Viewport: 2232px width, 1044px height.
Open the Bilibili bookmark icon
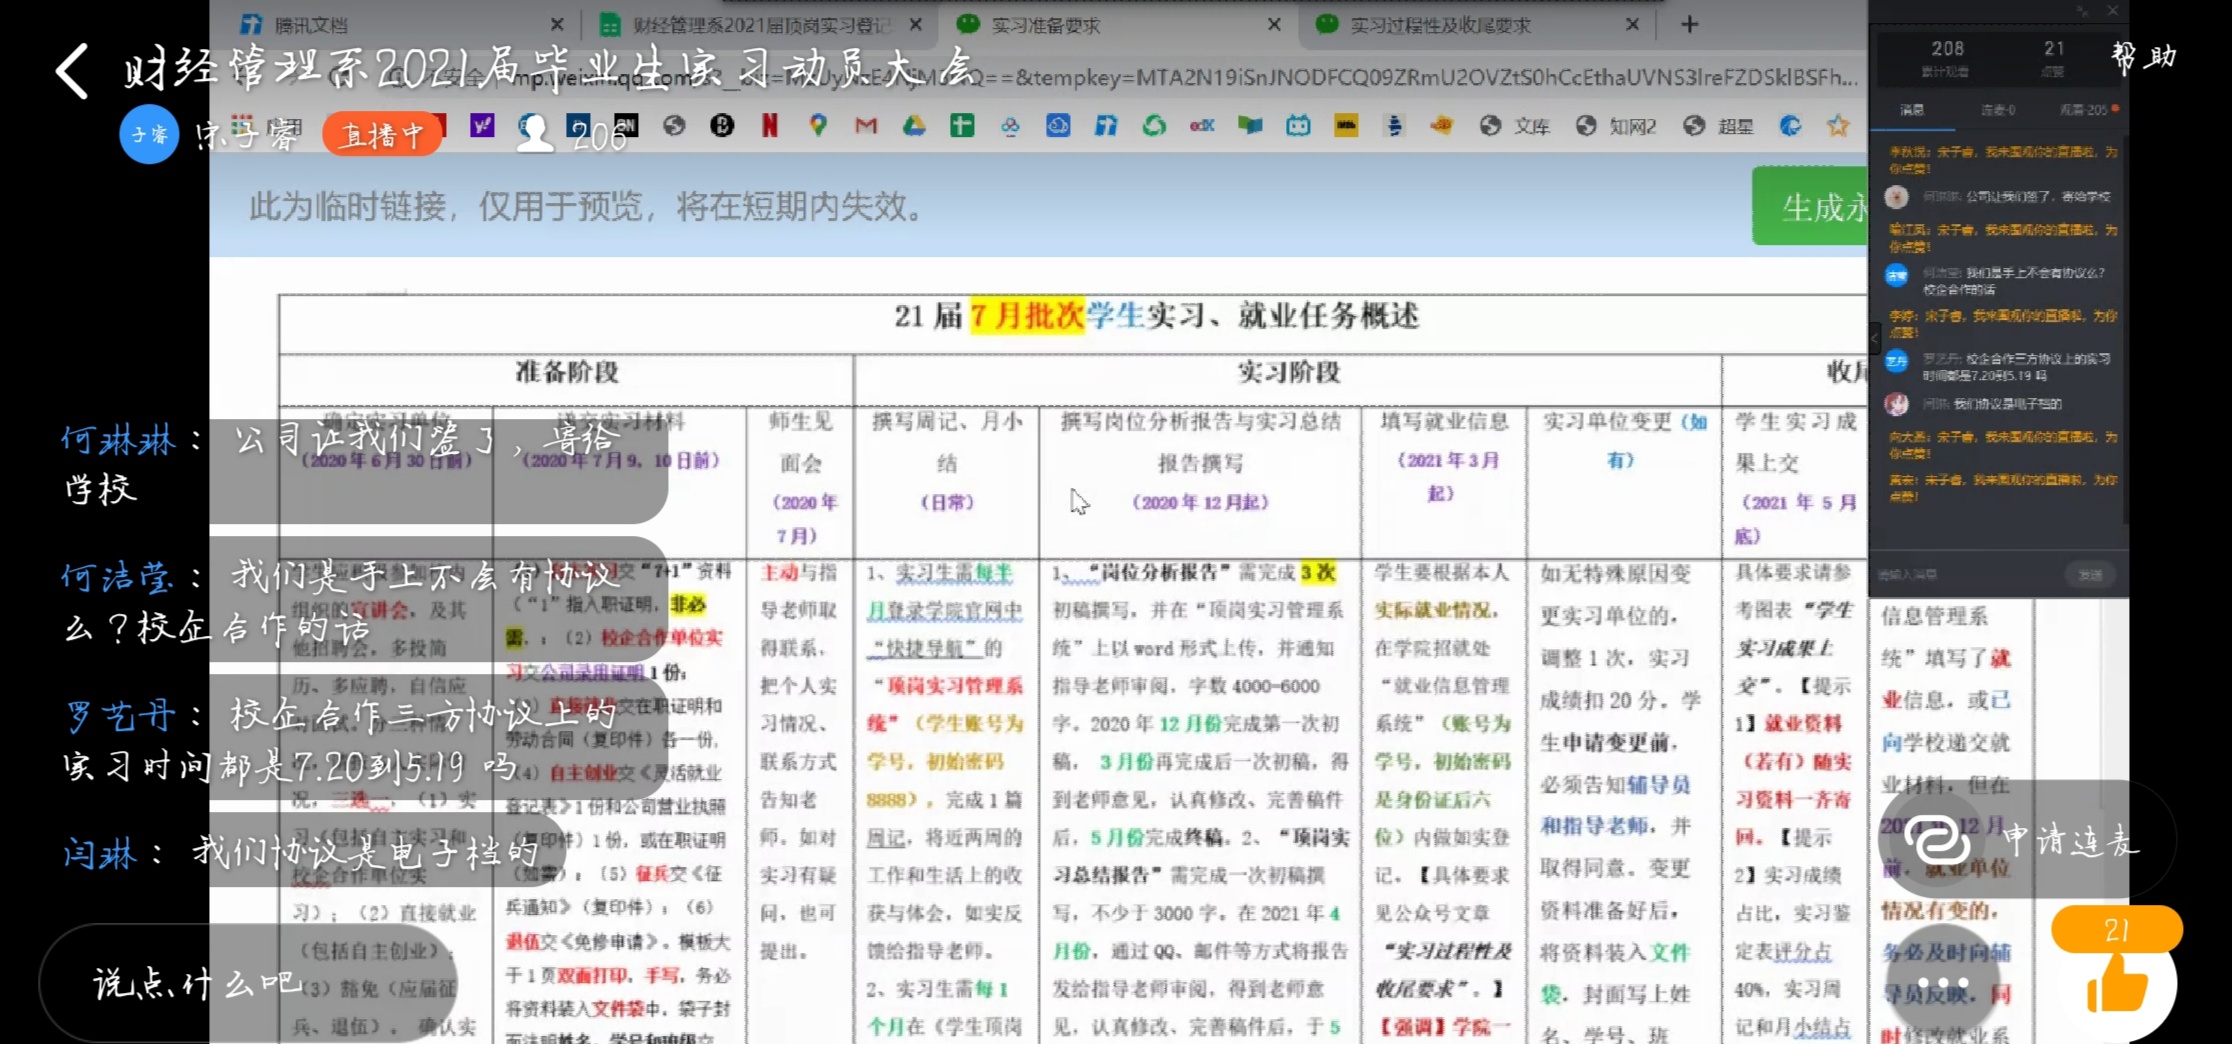click(x=1298, y=125)
